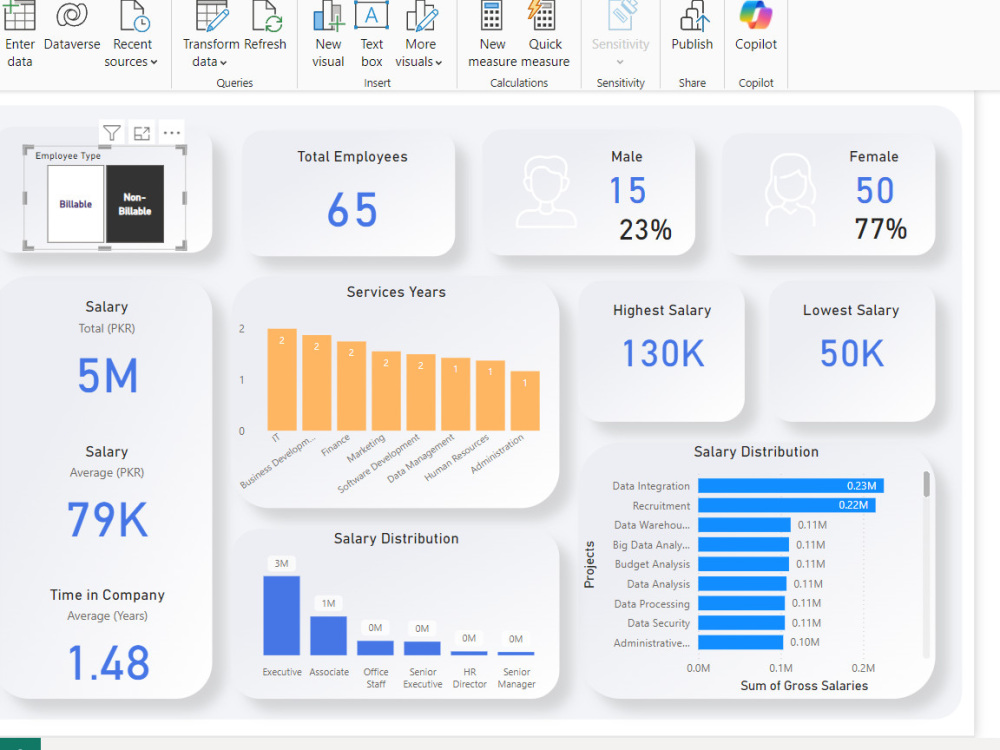Click the filter icon on the slicer visual
1000x750 pixels.
pyautogui.click(x=111, y=132)
